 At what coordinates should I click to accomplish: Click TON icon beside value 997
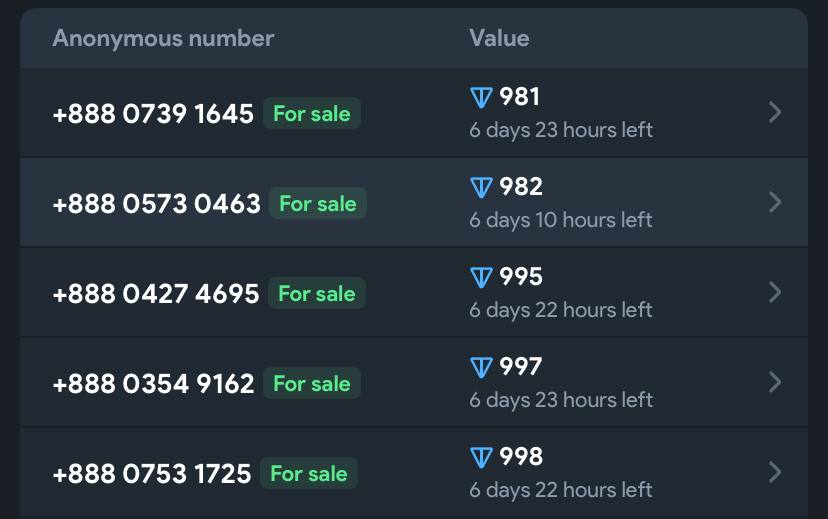481,367
